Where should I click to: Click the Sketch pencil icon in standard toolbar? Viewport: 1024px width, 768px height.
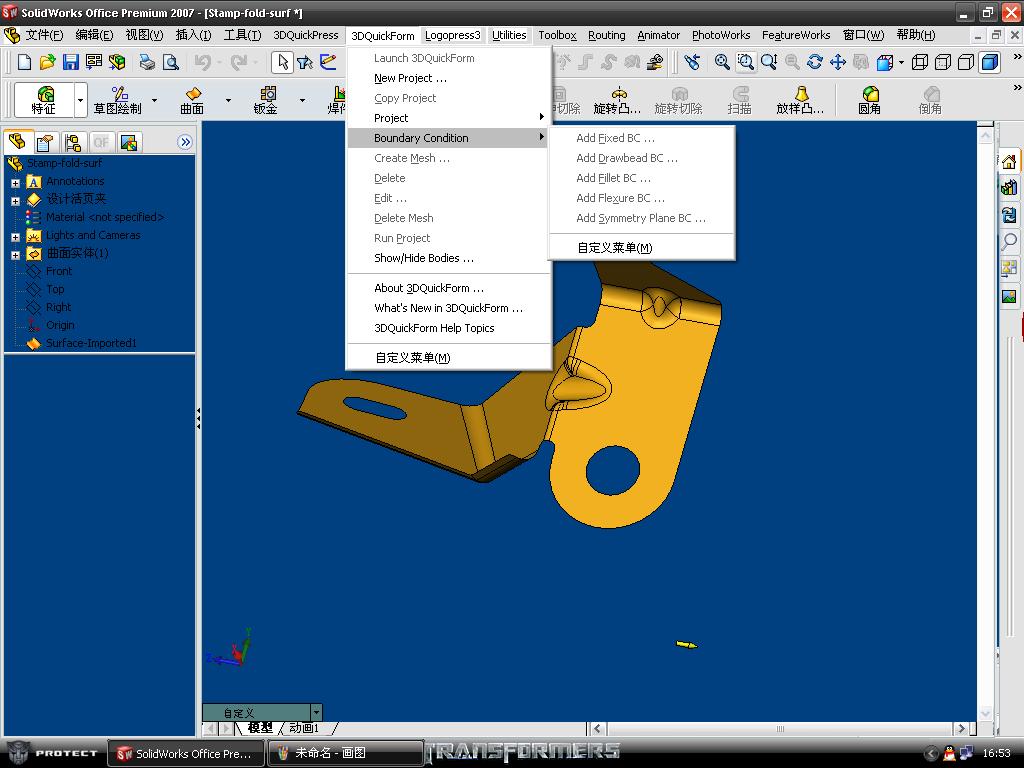[x=328, y=62]
